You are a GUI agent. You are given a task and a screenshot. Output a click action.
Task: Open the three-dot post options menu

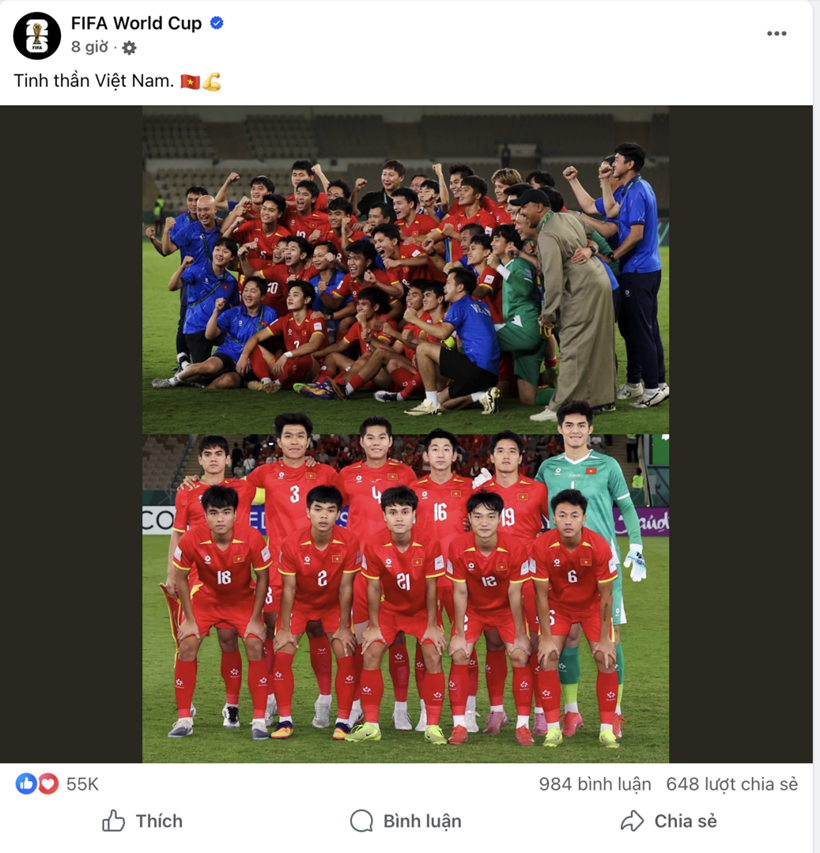click(776, 34)
